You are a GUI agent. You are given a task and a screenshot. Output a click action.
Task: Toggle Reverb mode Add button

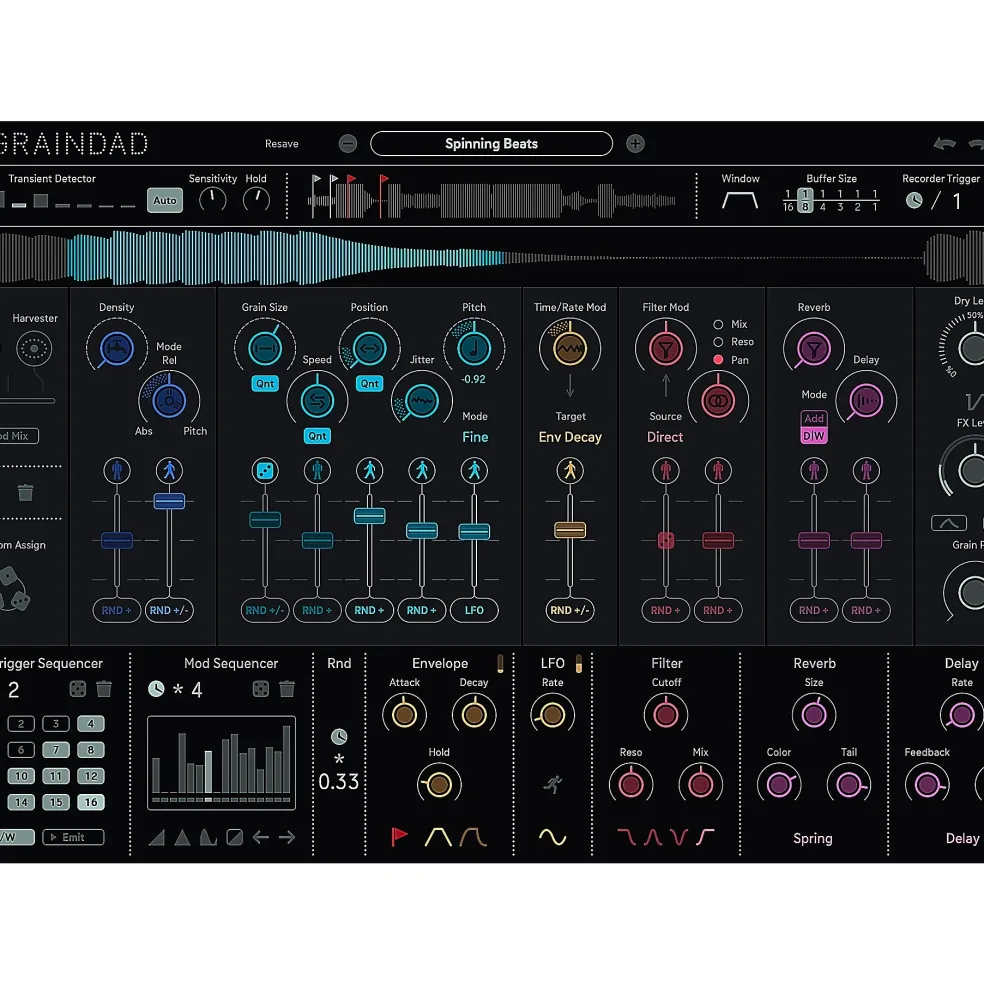pyautogui.click(x=814, y=418)
